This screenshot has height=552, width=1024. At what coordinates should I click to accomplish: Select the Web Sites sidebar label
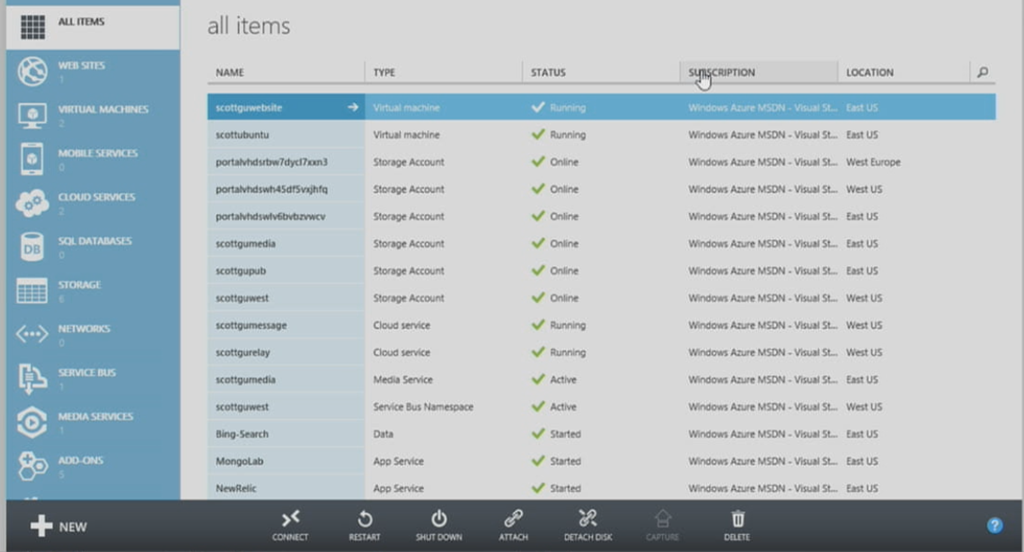pos(82,65)
